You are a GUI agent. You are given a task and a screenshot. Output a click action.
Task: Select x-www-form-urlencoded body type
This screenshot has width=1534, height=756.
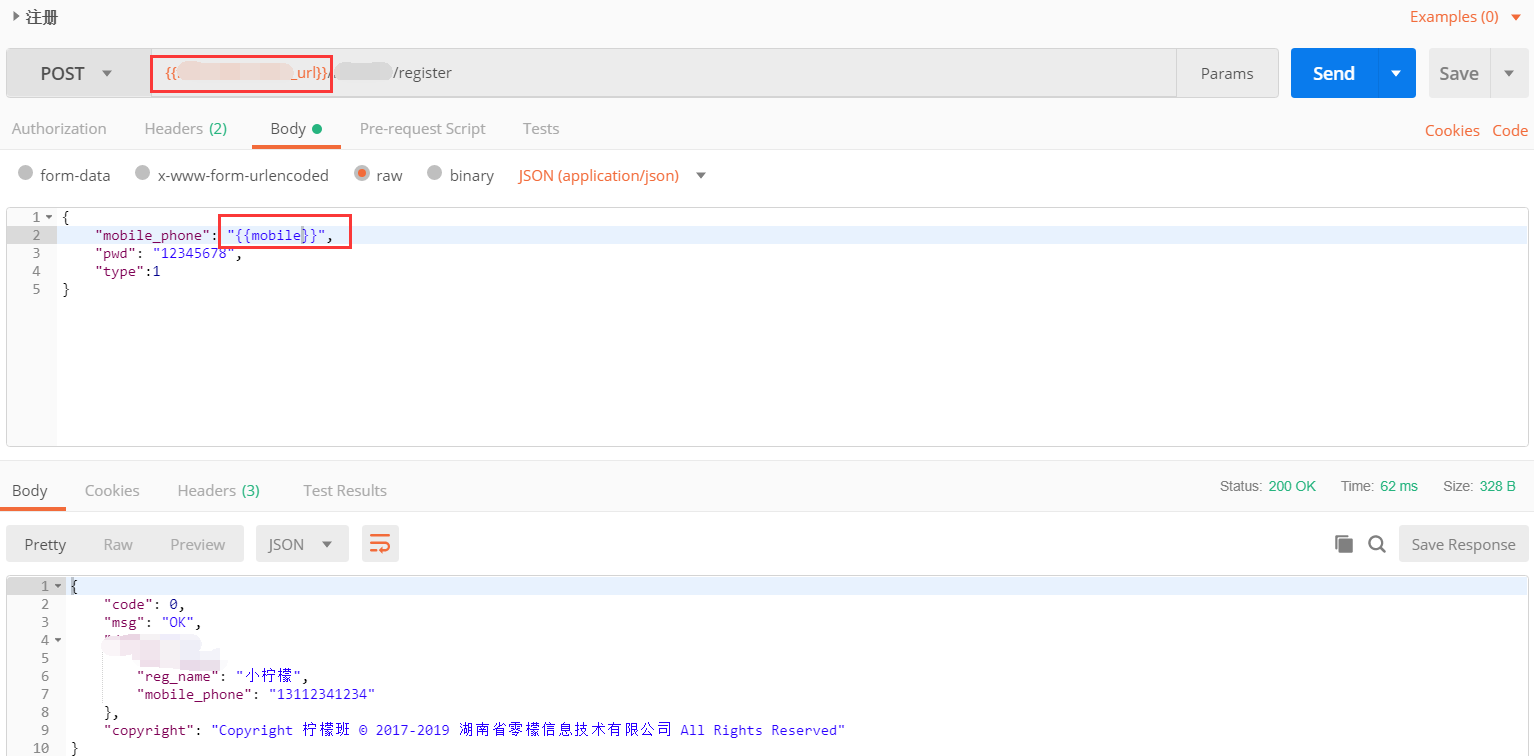(x=143, y=174)
